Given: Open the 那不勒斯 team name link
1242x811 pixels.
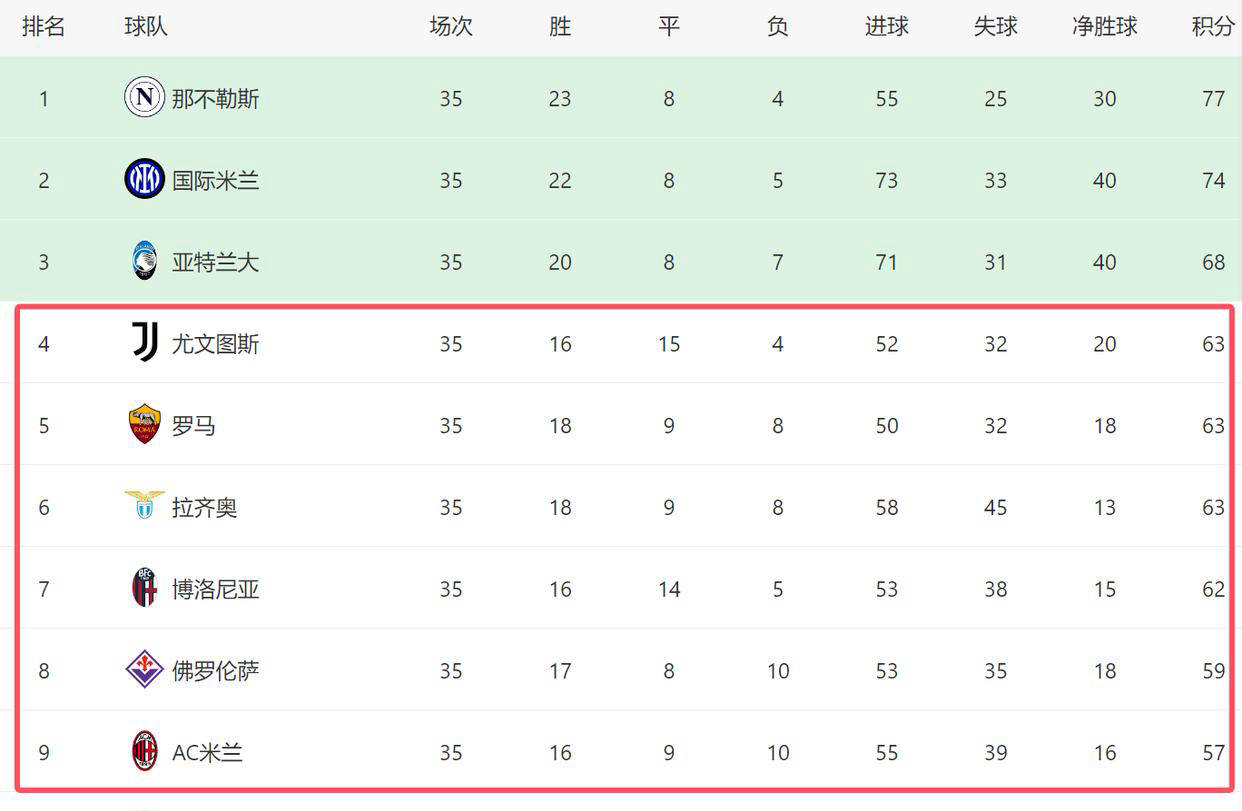Looking at the screenshot, I should pyautogui.click(x=215, y=99).
